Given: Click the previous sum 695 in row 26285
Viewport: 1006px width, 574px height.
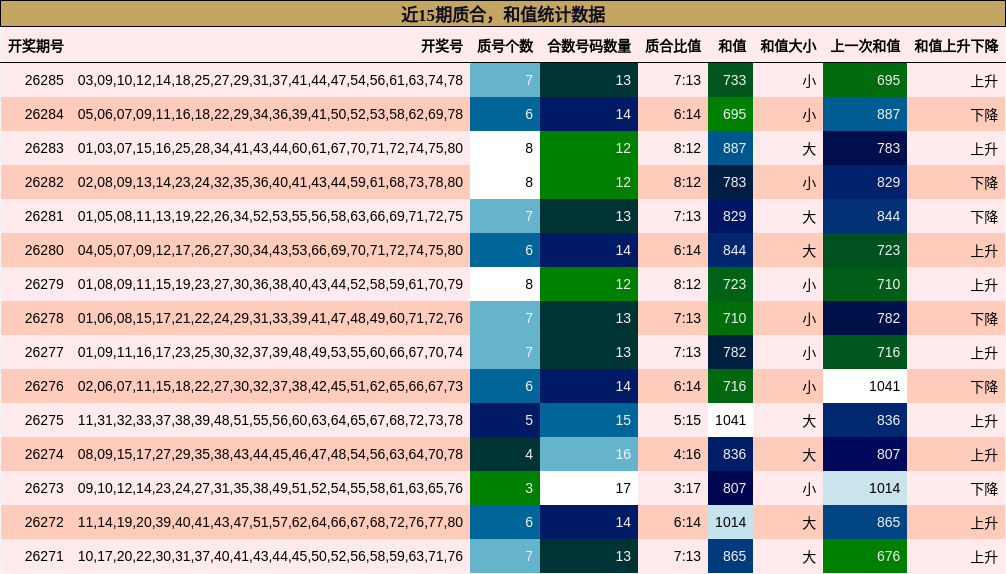Looking at the screenshot, I should click(x=865, y=80).
